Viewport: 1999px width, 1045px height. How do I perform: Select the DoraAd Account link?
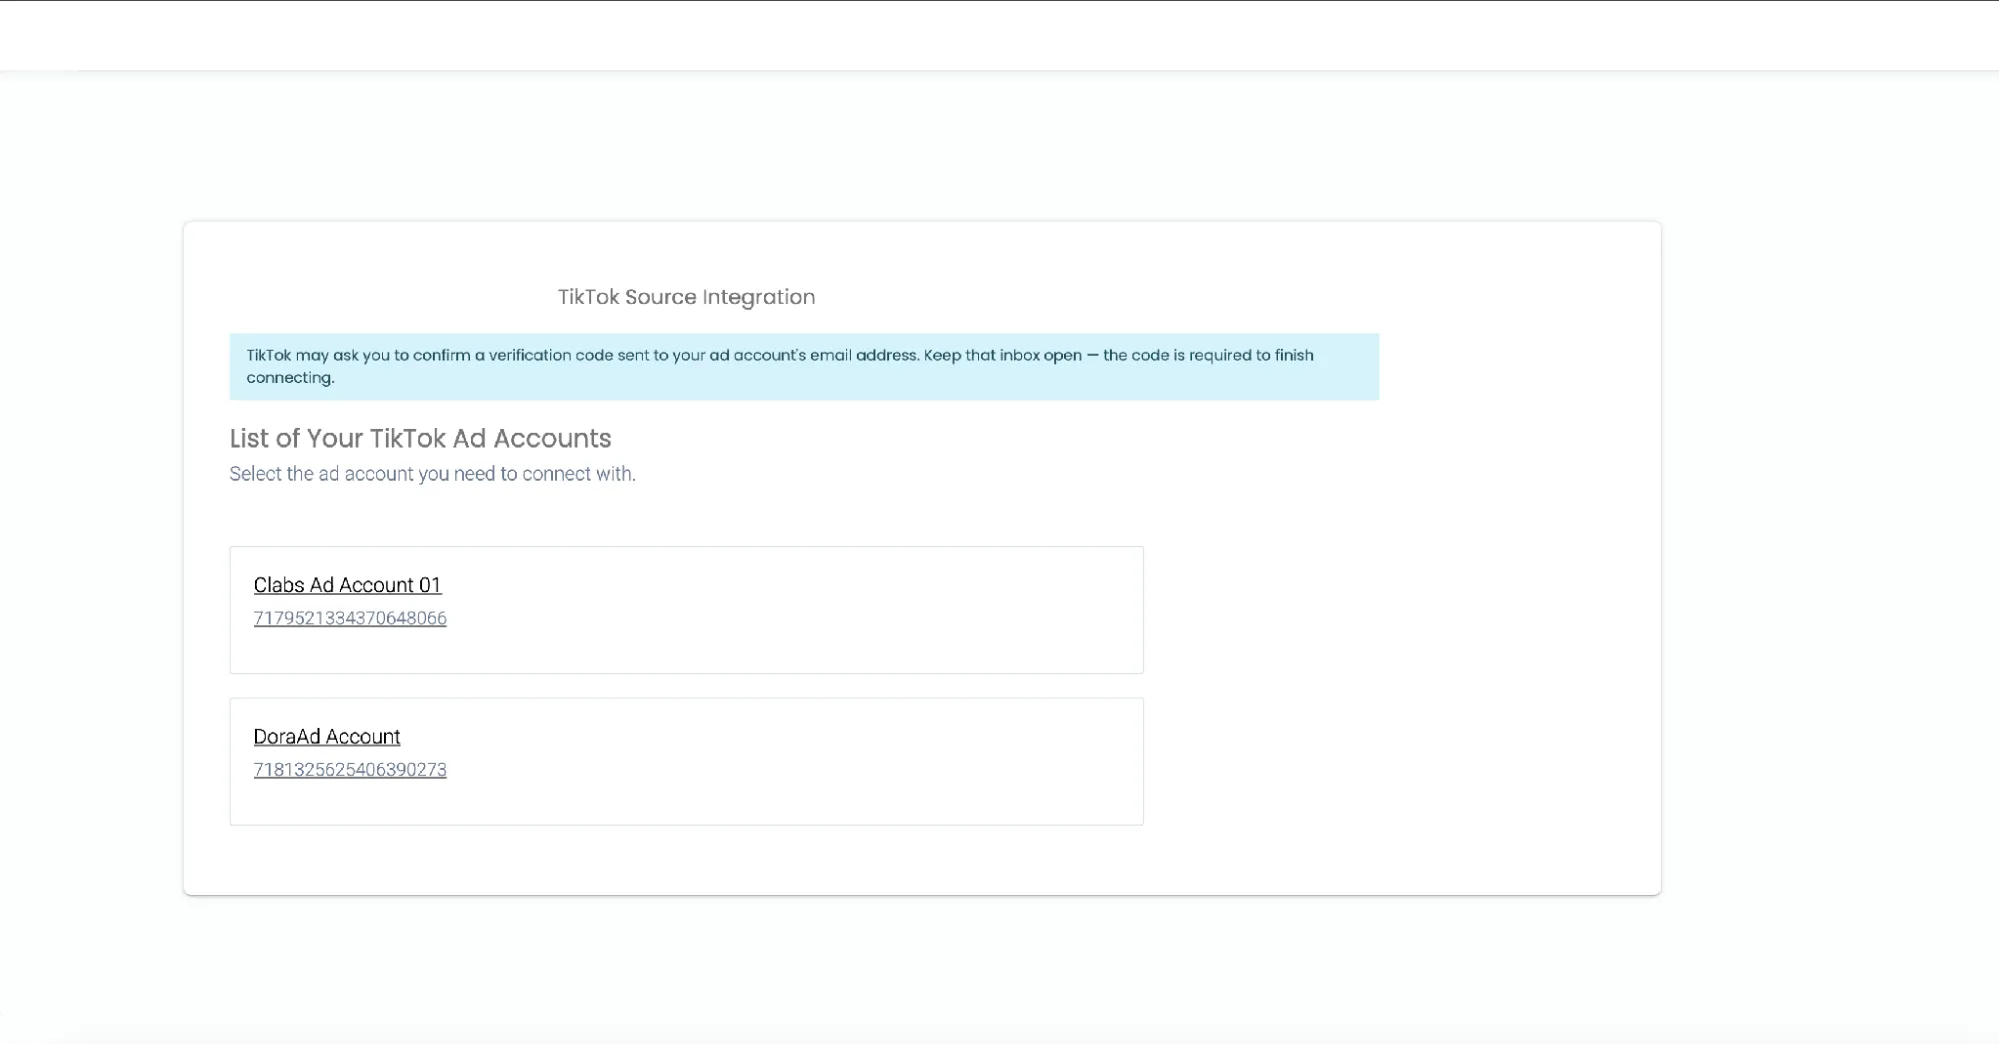[327, 737]
